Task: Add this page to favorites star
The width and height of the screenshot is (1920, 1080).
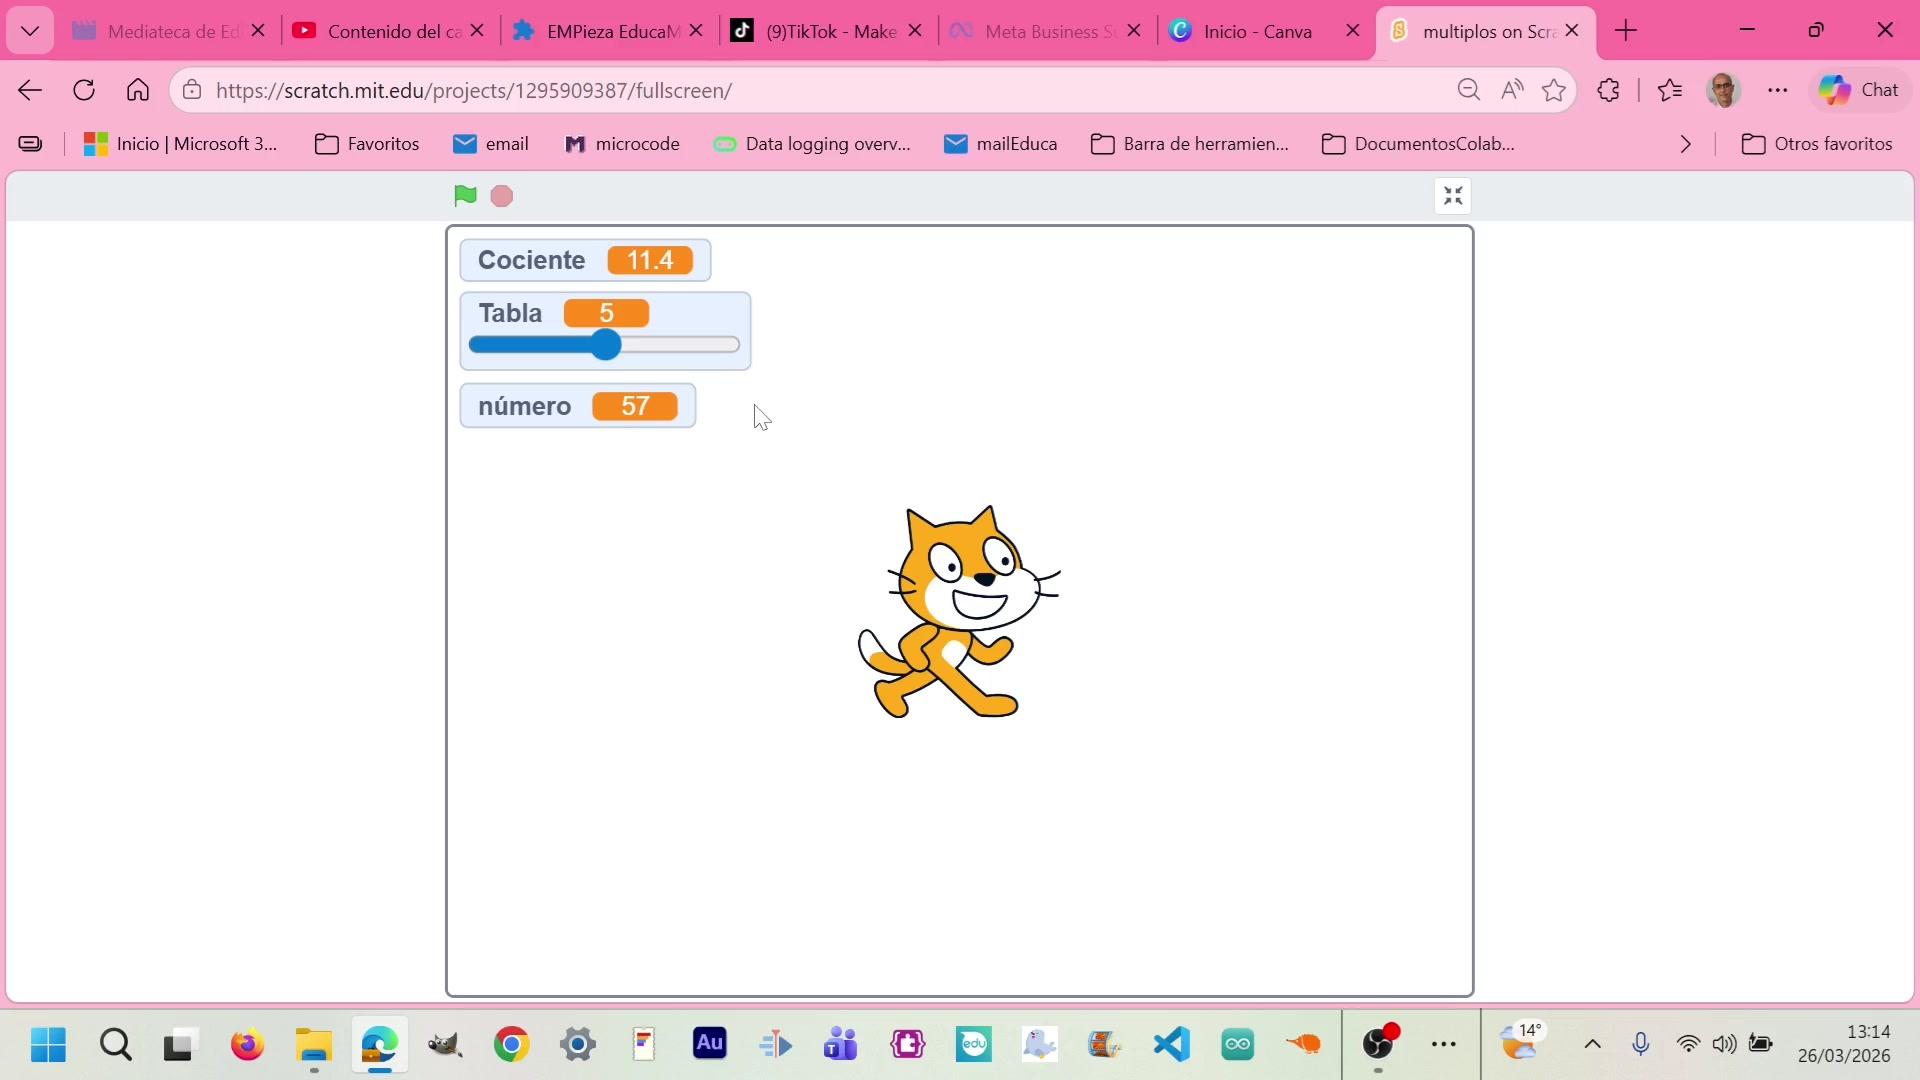Action: (x=1554, y=90)
